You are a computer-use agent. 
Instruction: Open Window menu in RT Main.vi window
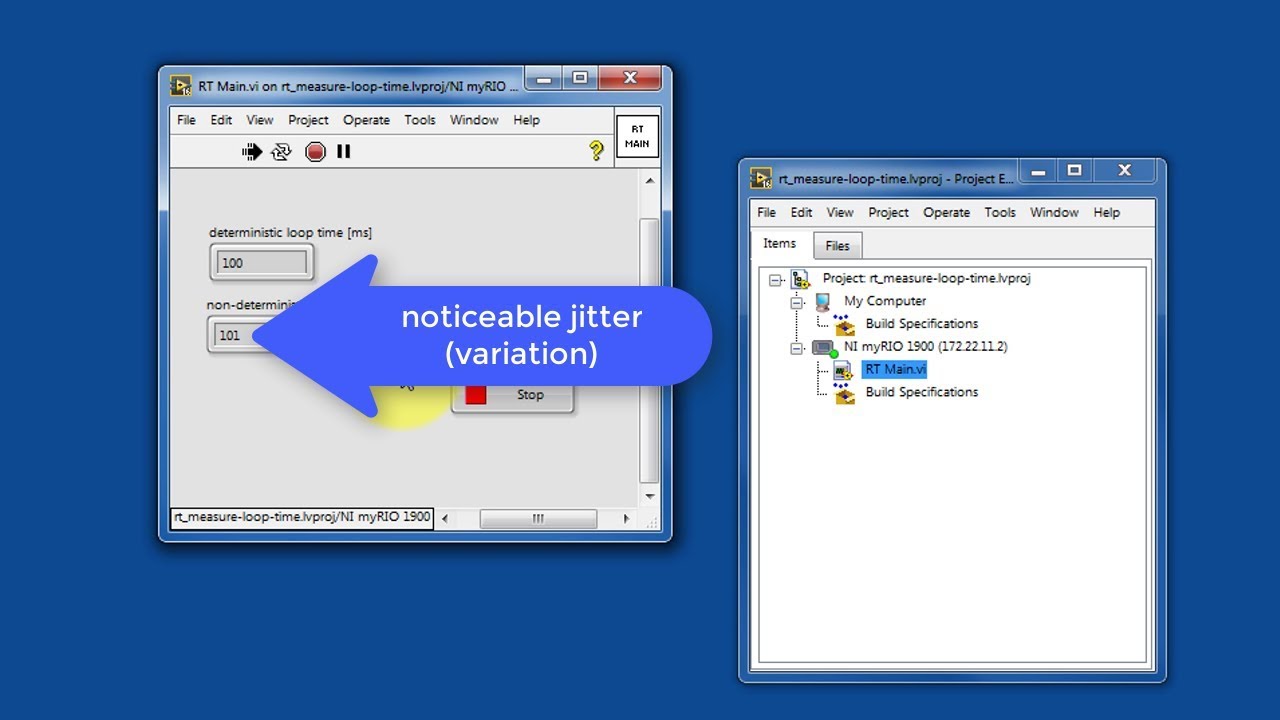click(474, 120)
